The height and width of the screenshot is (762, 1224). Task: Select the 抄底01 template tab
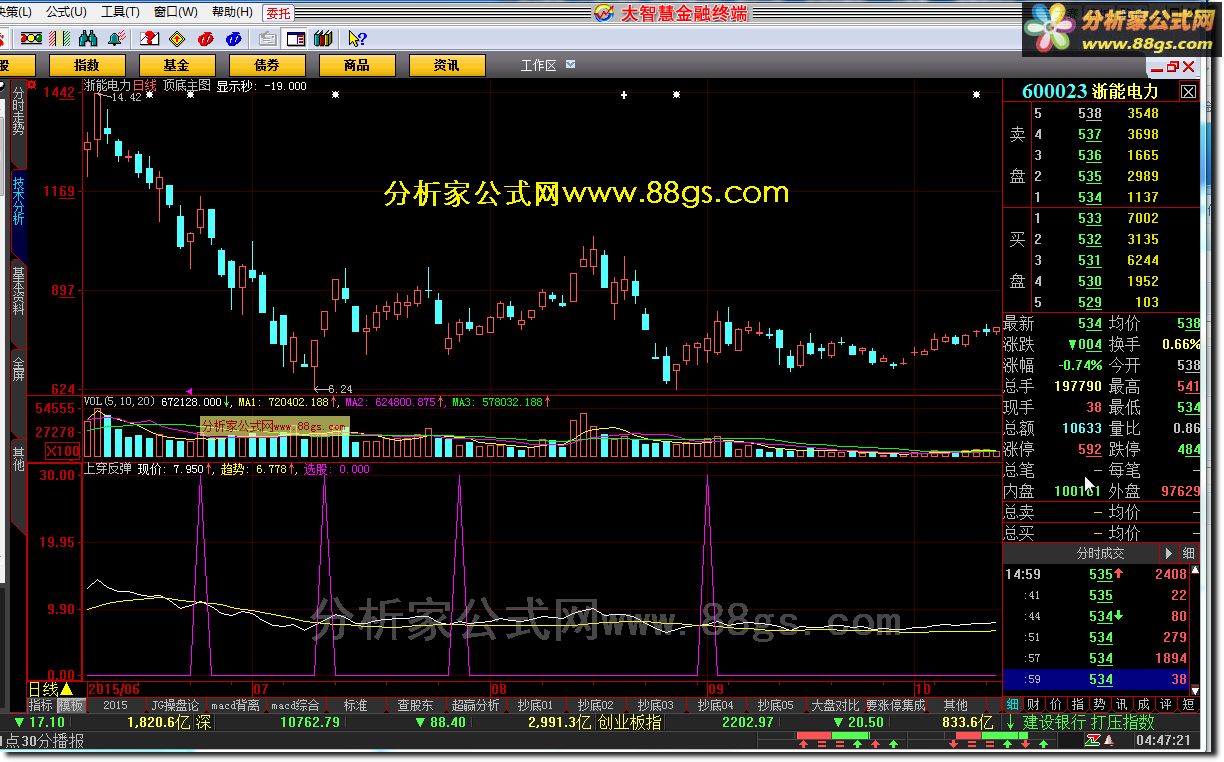point(536,705)
